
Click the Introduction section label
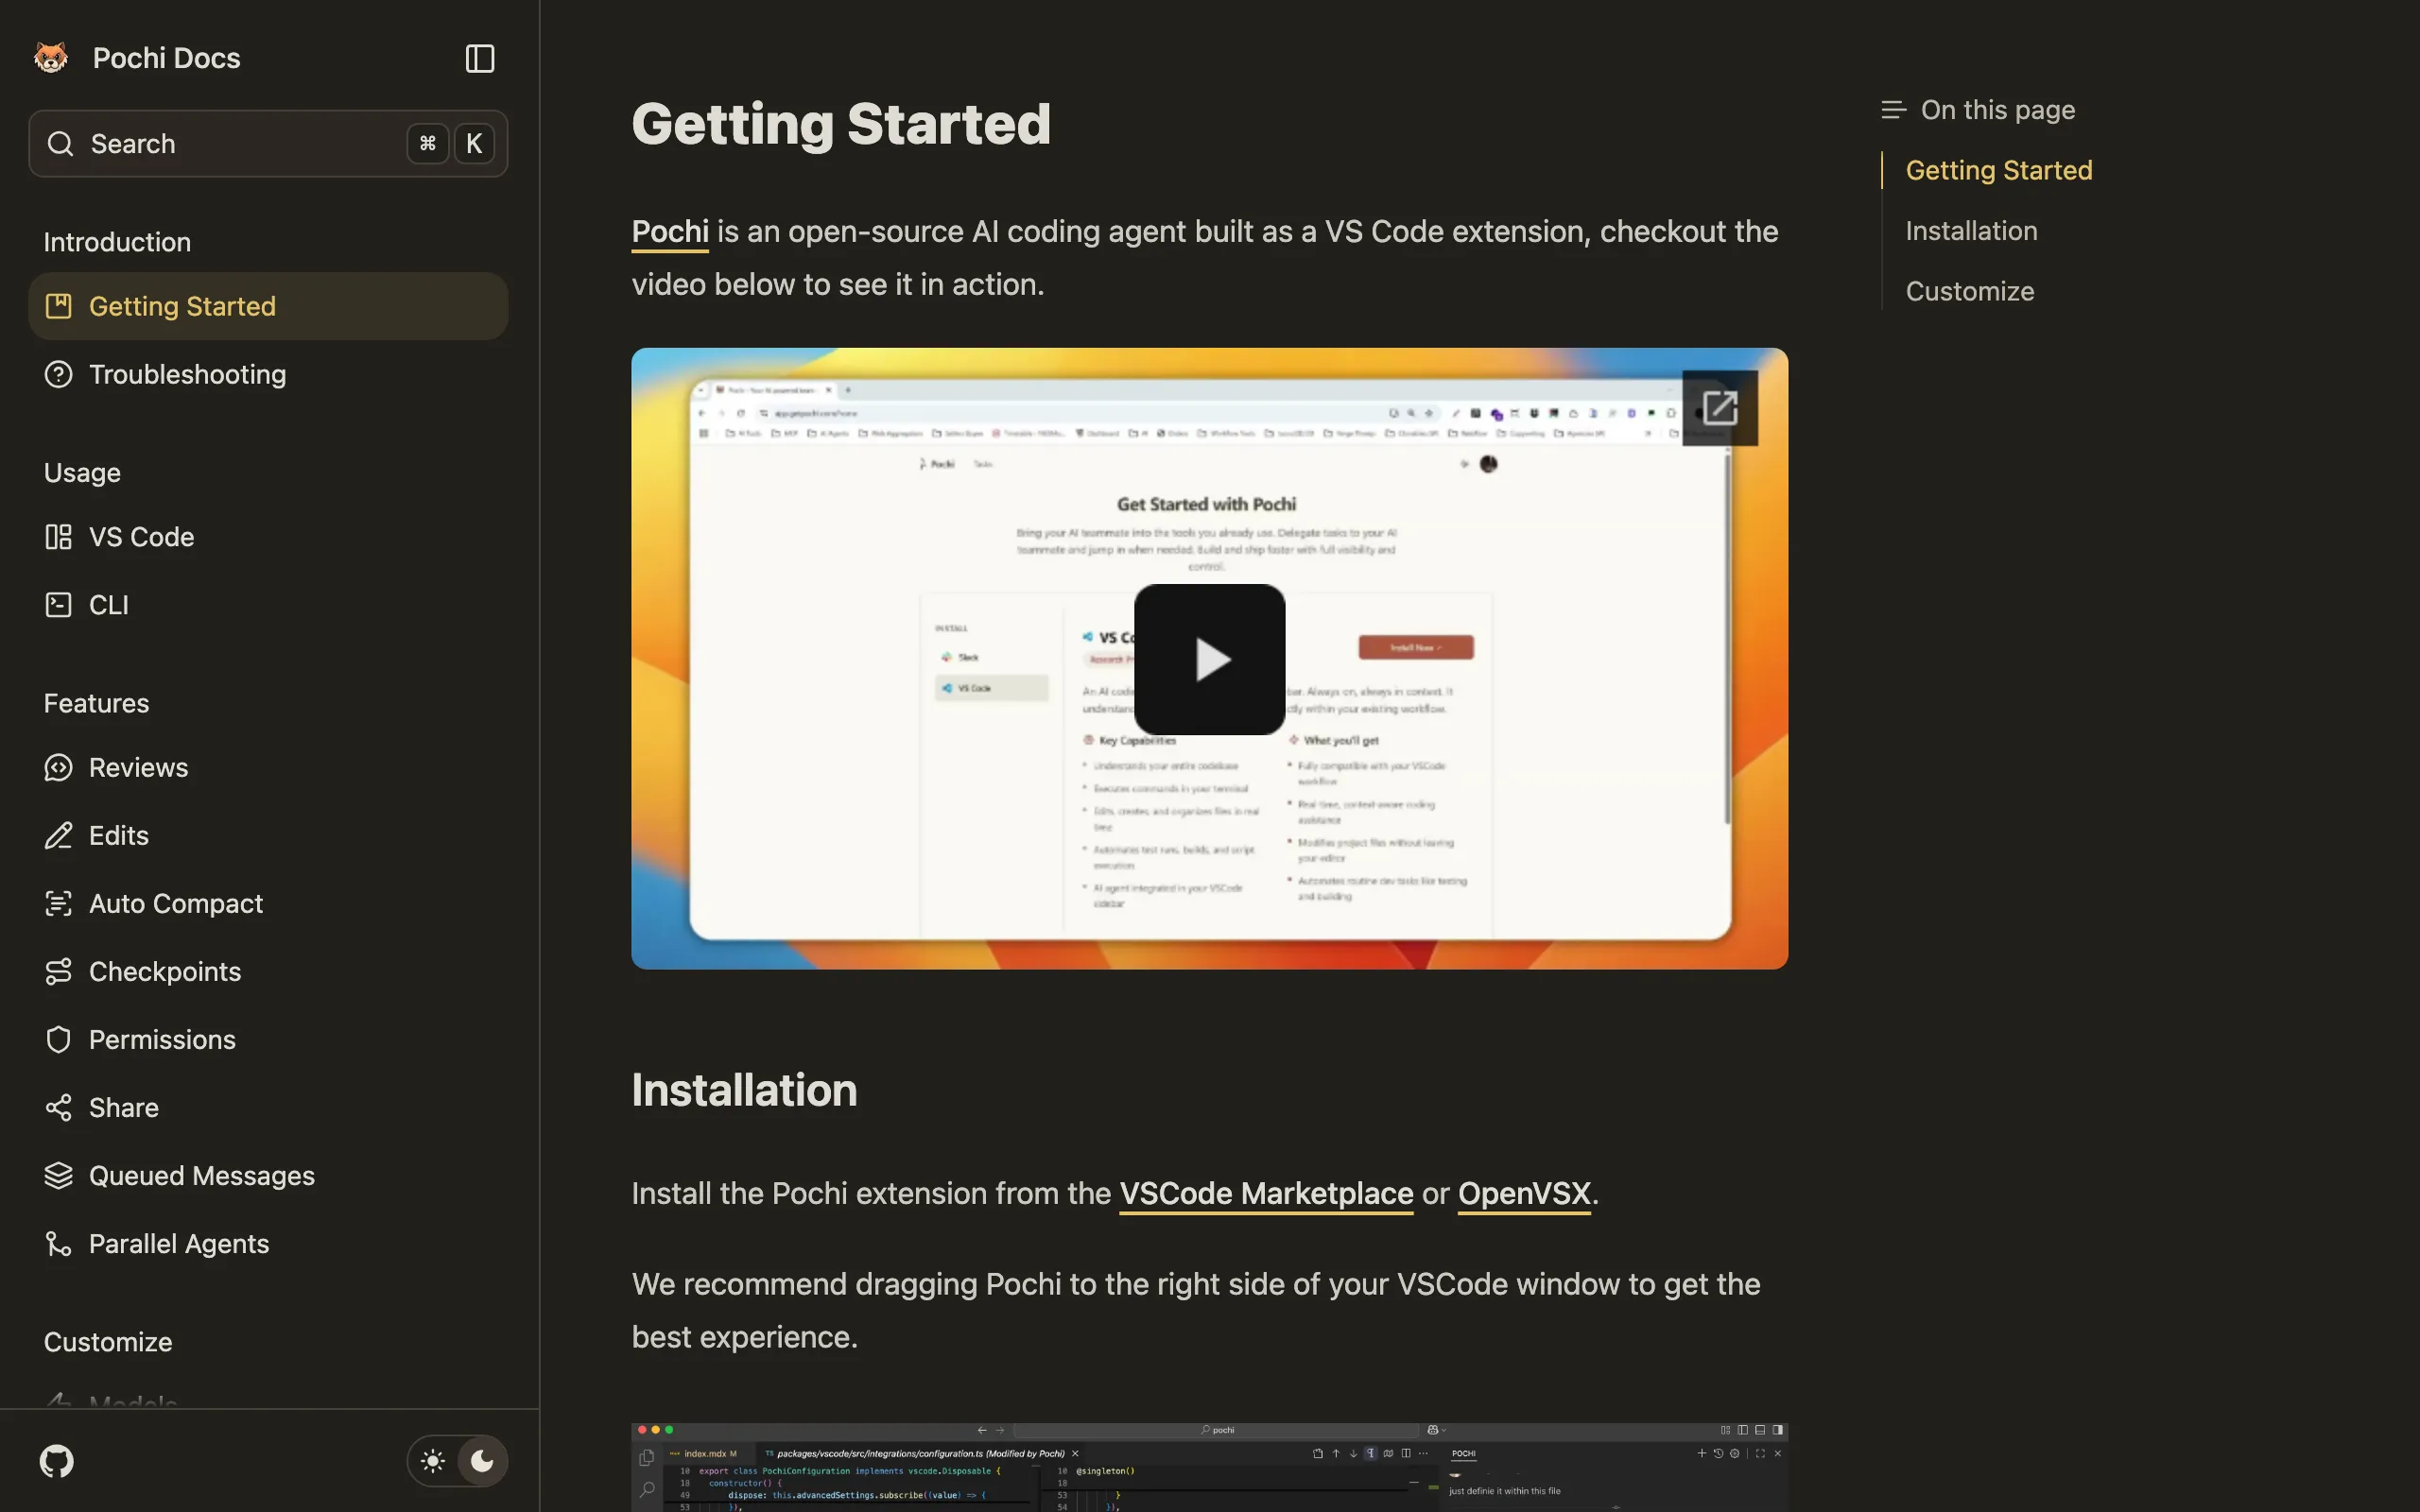coord(117,242)
